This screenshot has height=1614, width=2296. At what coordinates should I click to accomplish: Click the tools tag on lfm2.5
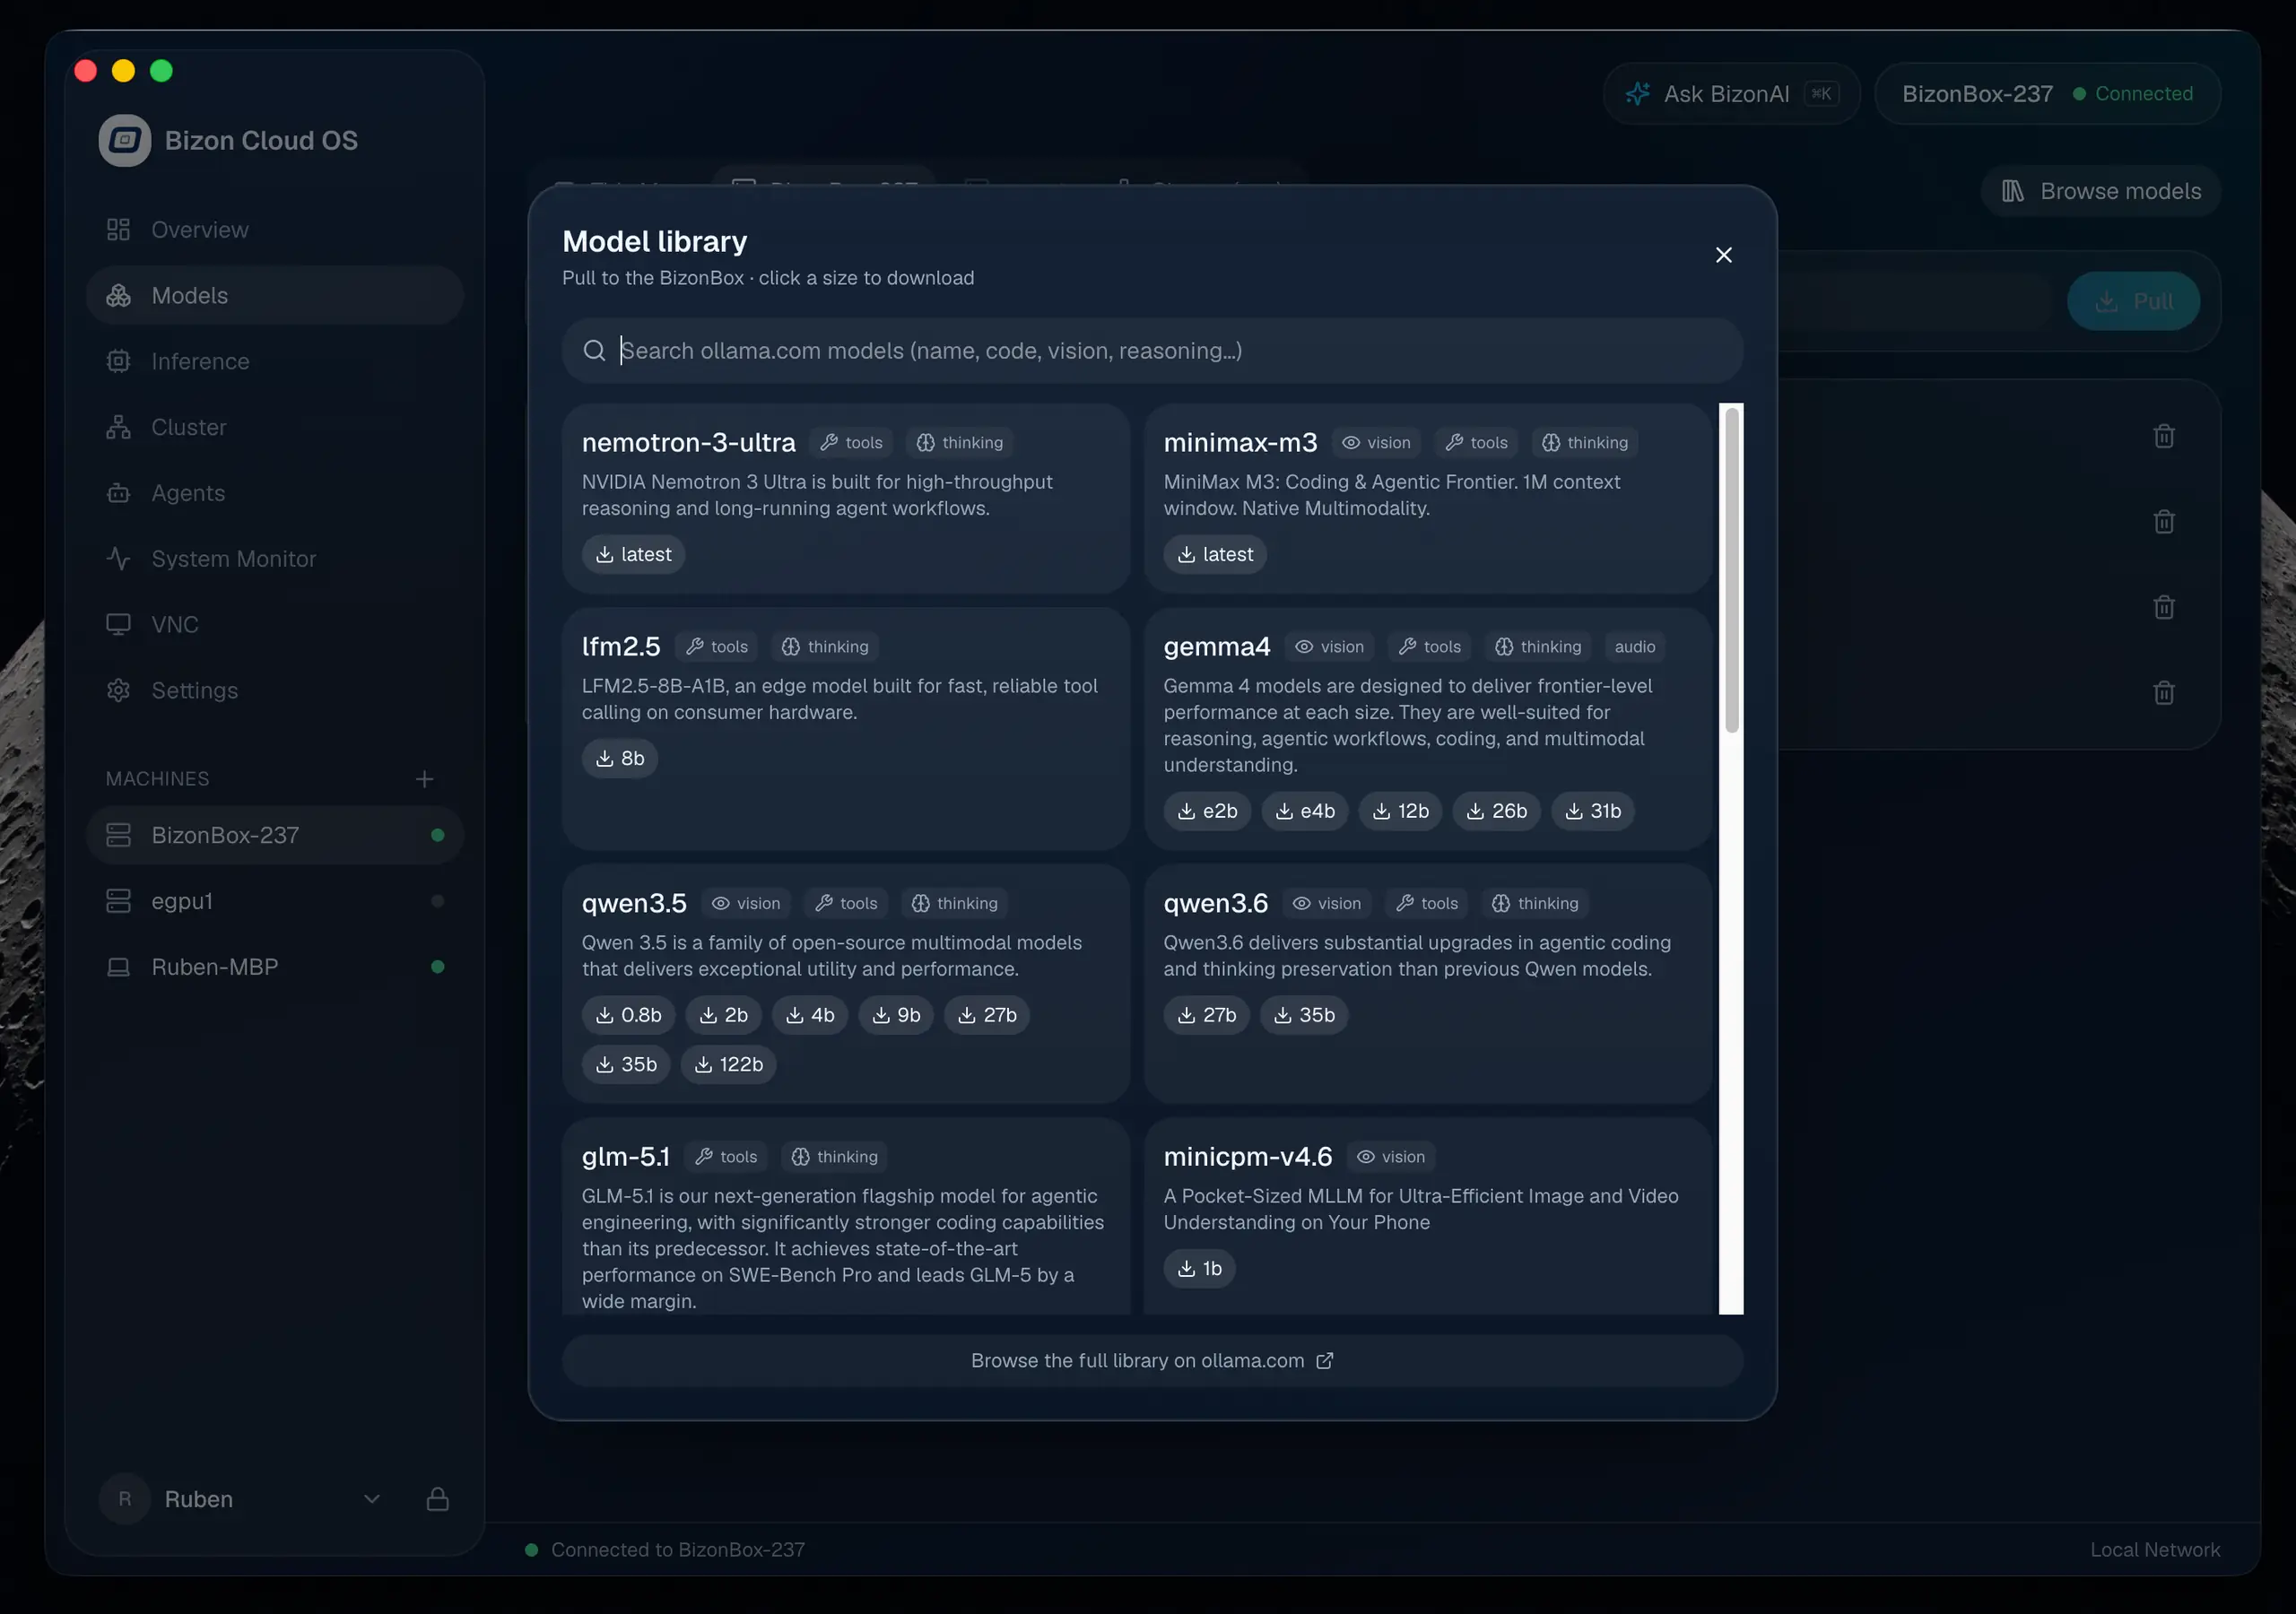tap(717, 647)
